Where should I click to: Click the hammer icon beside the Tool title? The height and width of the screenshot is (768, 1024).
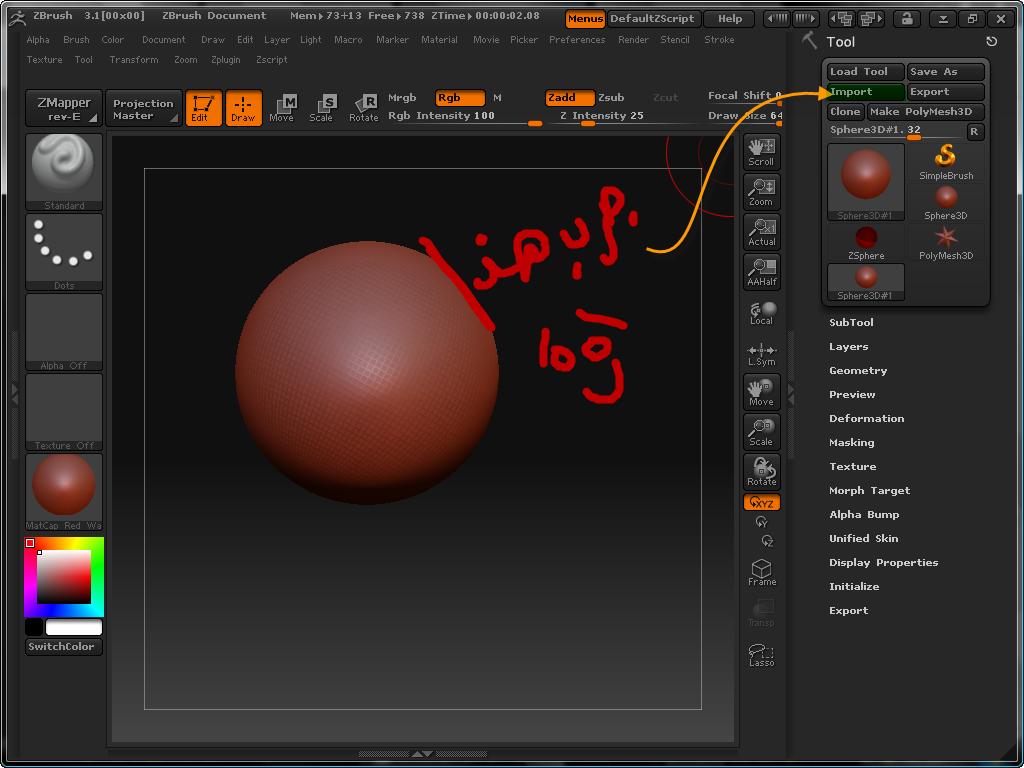[810, 41]
